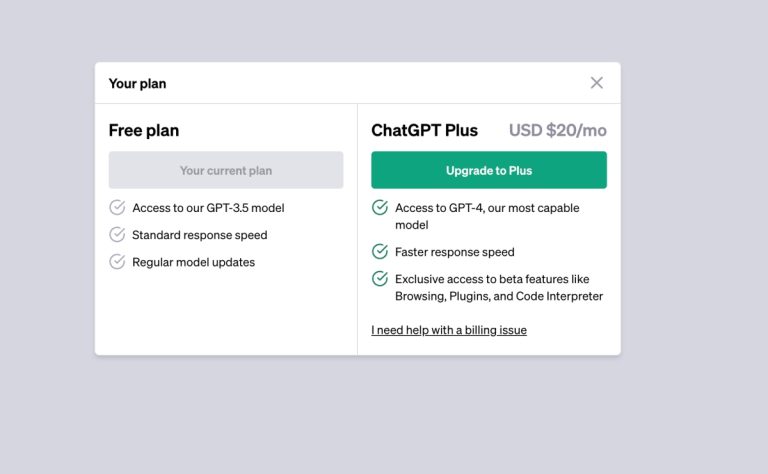
Task: Click the Faster response speed text
Action: tap(455, 252)
